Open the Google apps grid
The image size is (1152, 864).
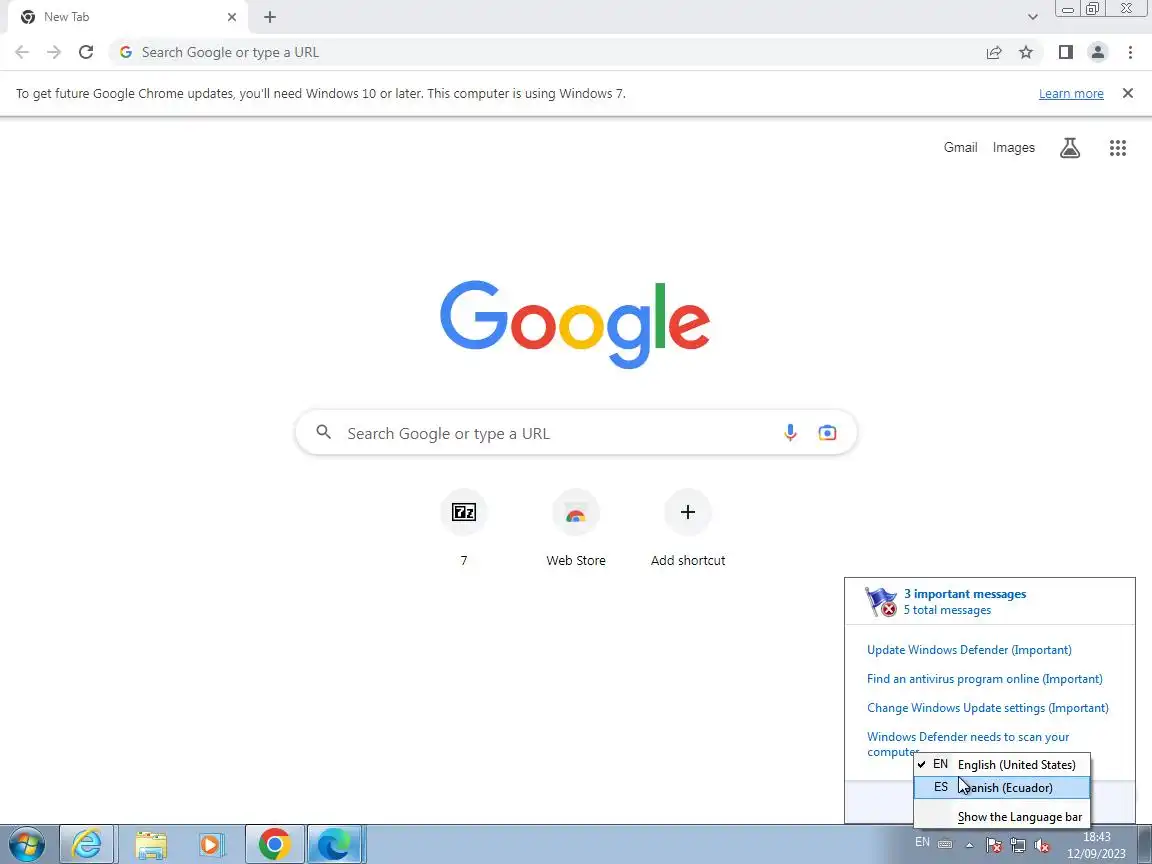tap(1117, 148)
